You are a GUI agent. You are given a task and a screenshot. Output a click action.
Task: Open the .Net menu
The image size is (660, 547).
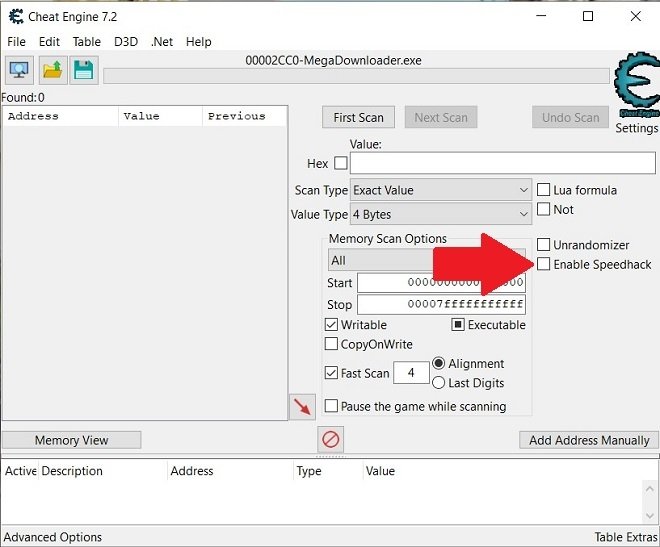pyautogui.click(x=162, y=42)
